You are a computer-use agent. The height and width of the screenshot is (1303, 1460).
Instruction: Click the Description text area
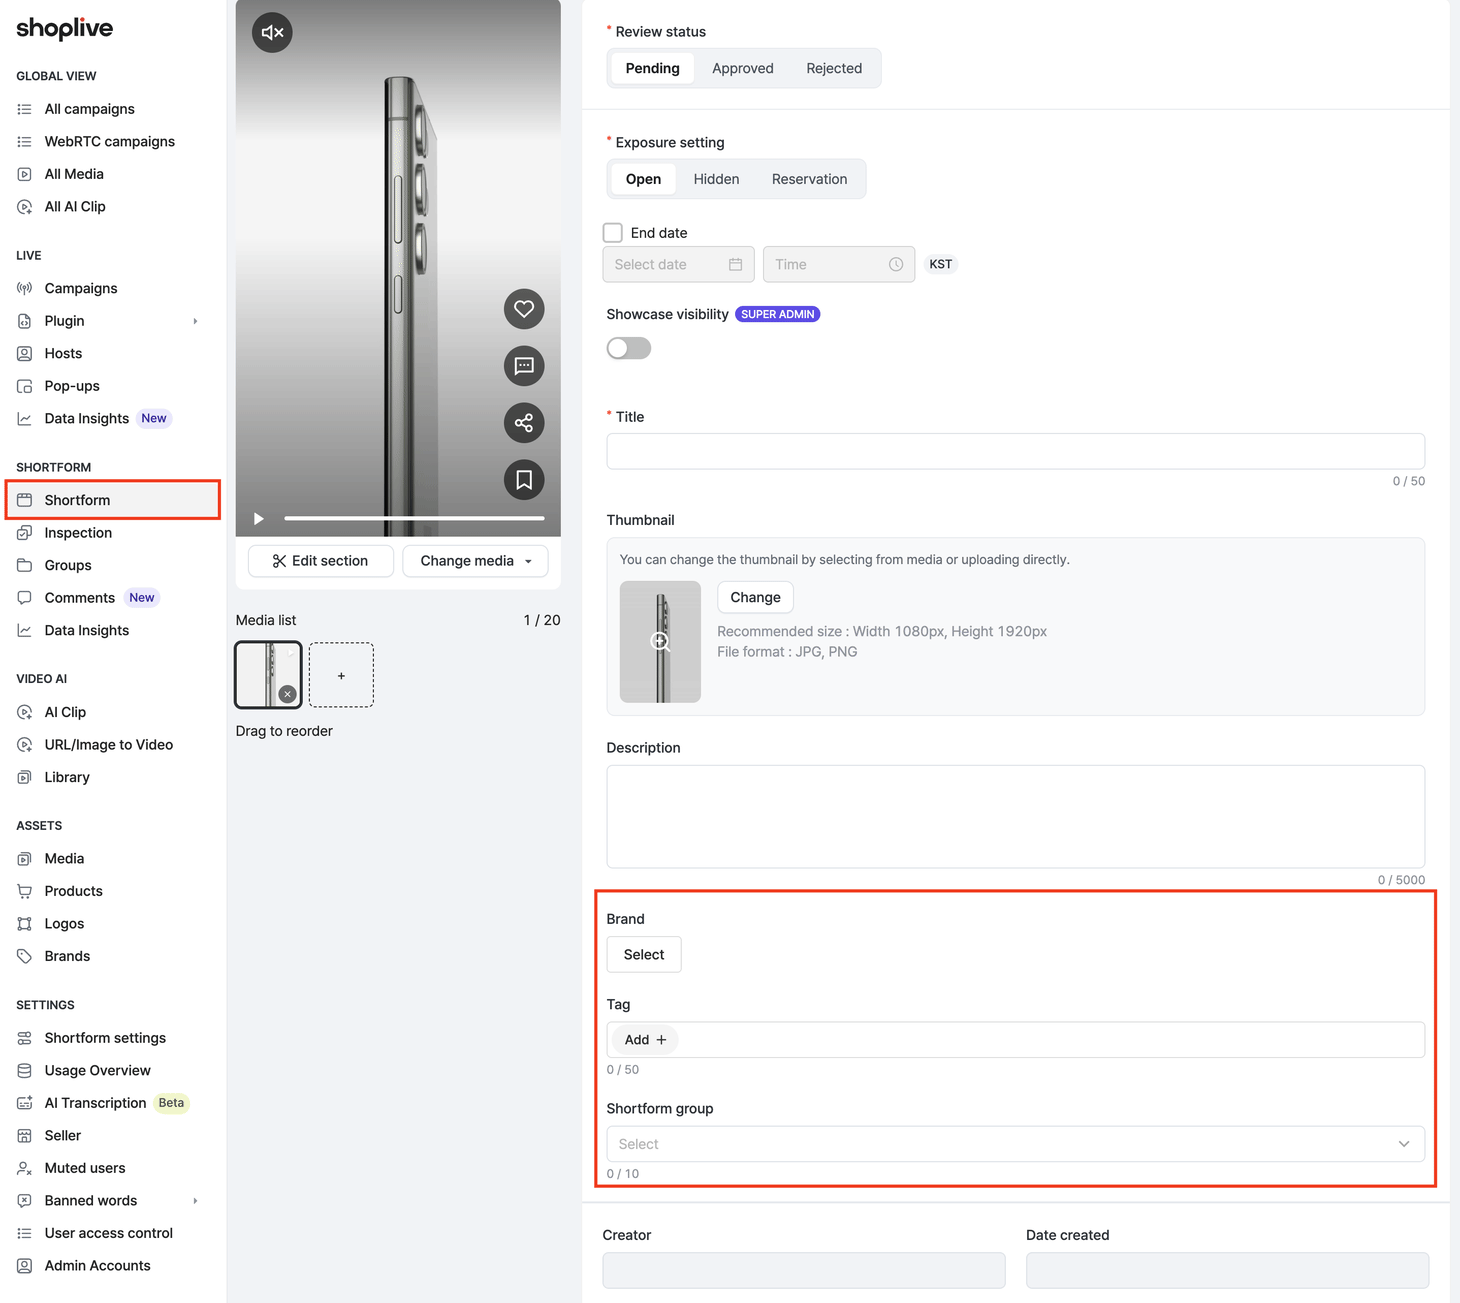[x=1016, y=817]
